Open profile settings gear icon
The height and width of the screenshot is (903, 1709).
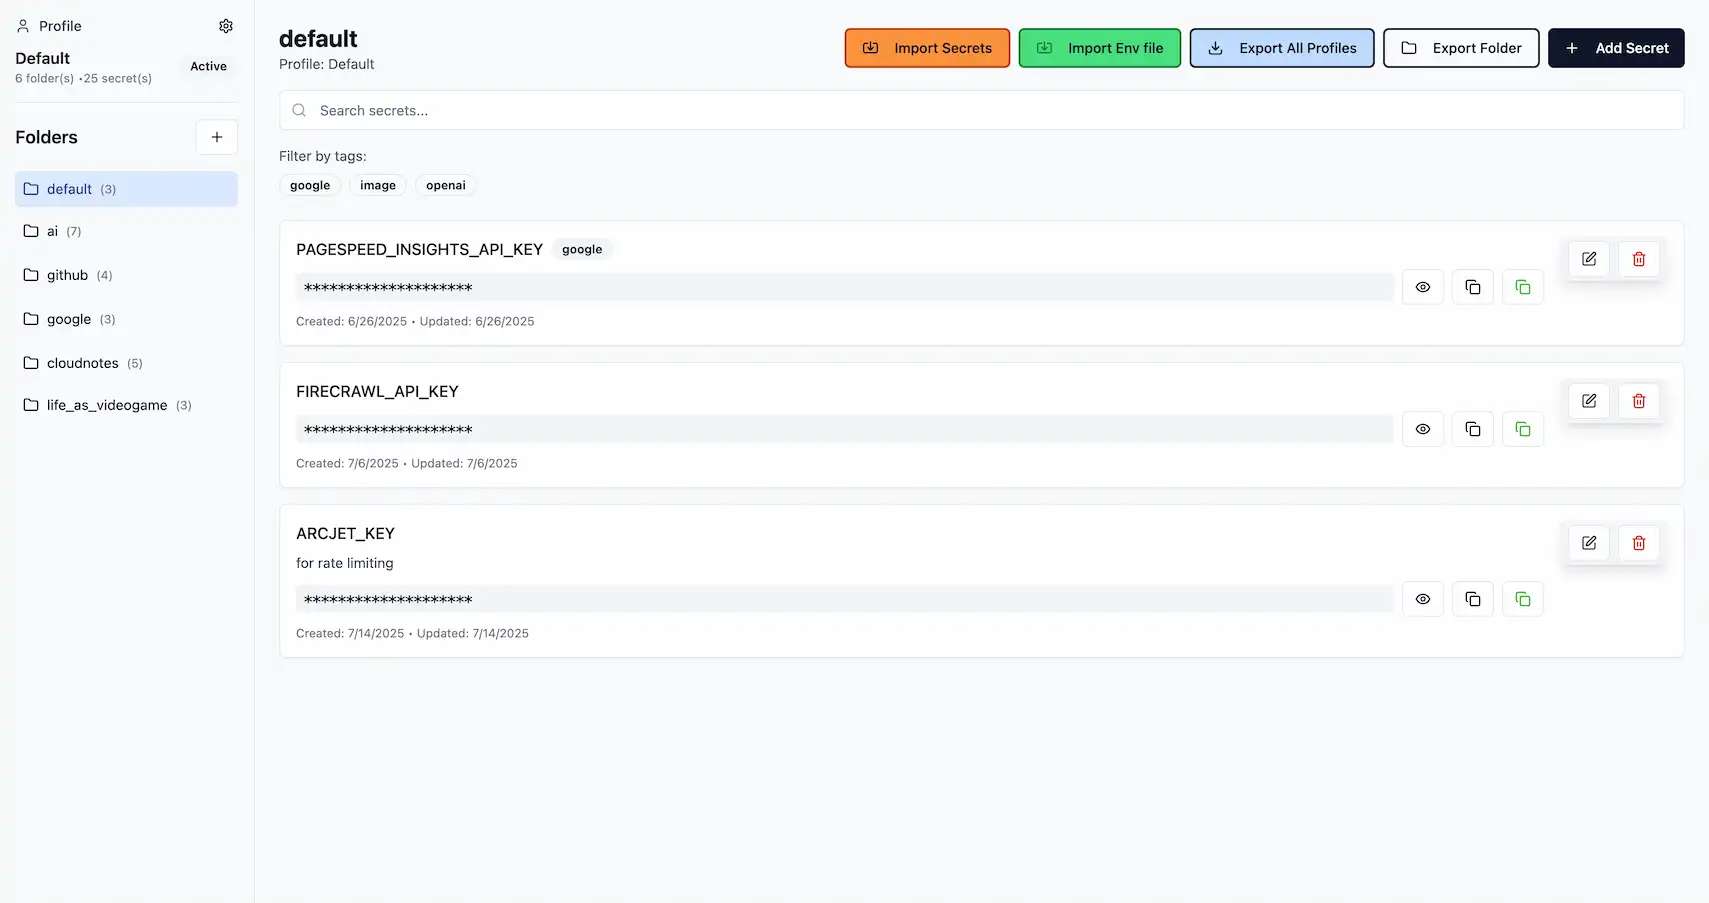pyautogui.click(x=226, y=26)
